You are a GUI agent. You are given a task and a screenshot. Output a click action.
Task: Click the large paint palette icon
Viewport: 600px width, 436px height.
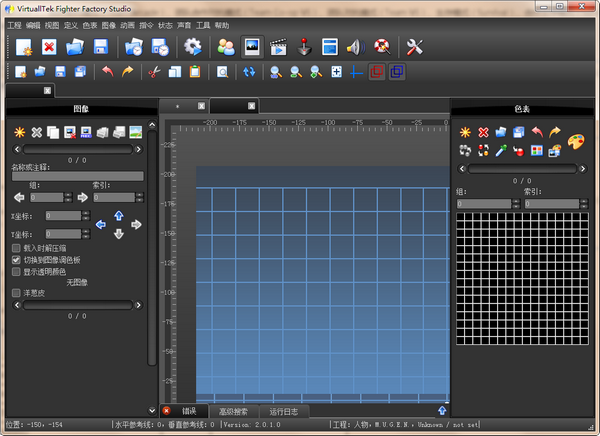click(576, 141)
